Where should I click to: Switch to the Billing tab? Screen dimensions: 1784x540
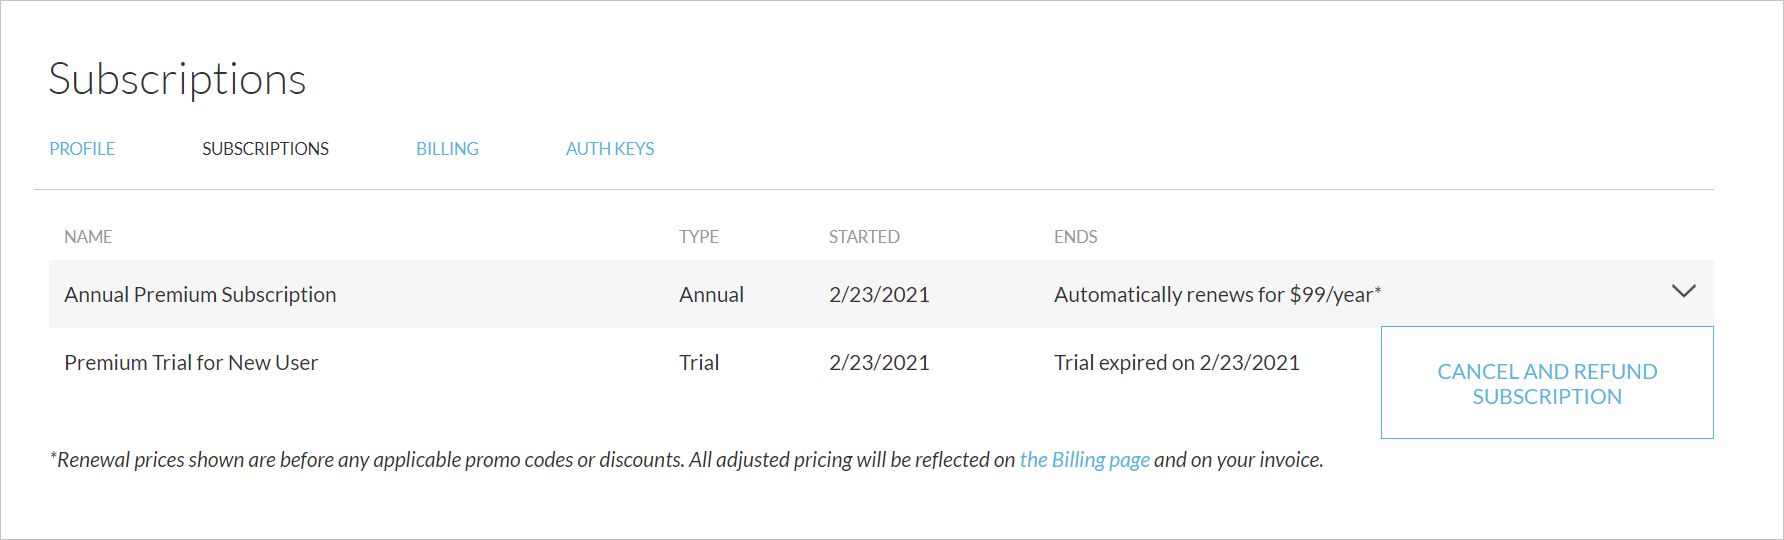447,149
